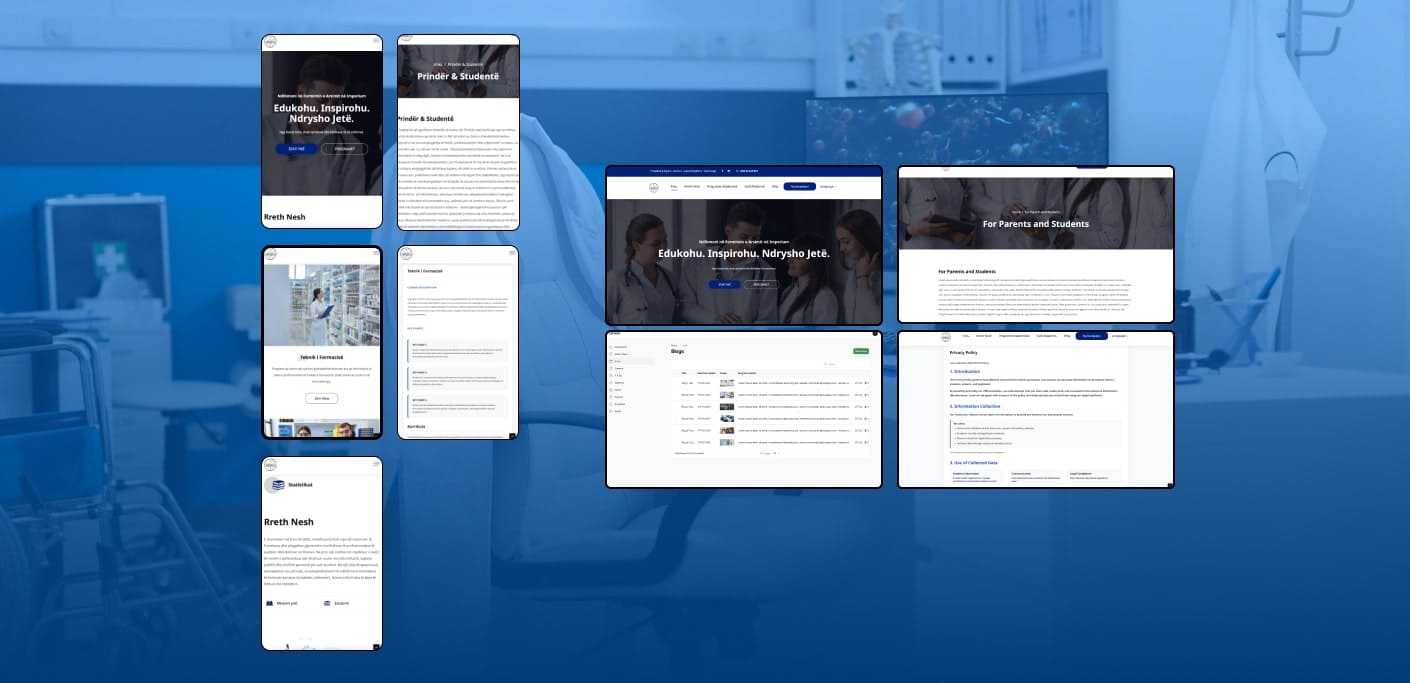The height and width of the screenshot is (683, 1410).
Task: Click blue hero button on mobile homepage
Action: click(296, 149)
